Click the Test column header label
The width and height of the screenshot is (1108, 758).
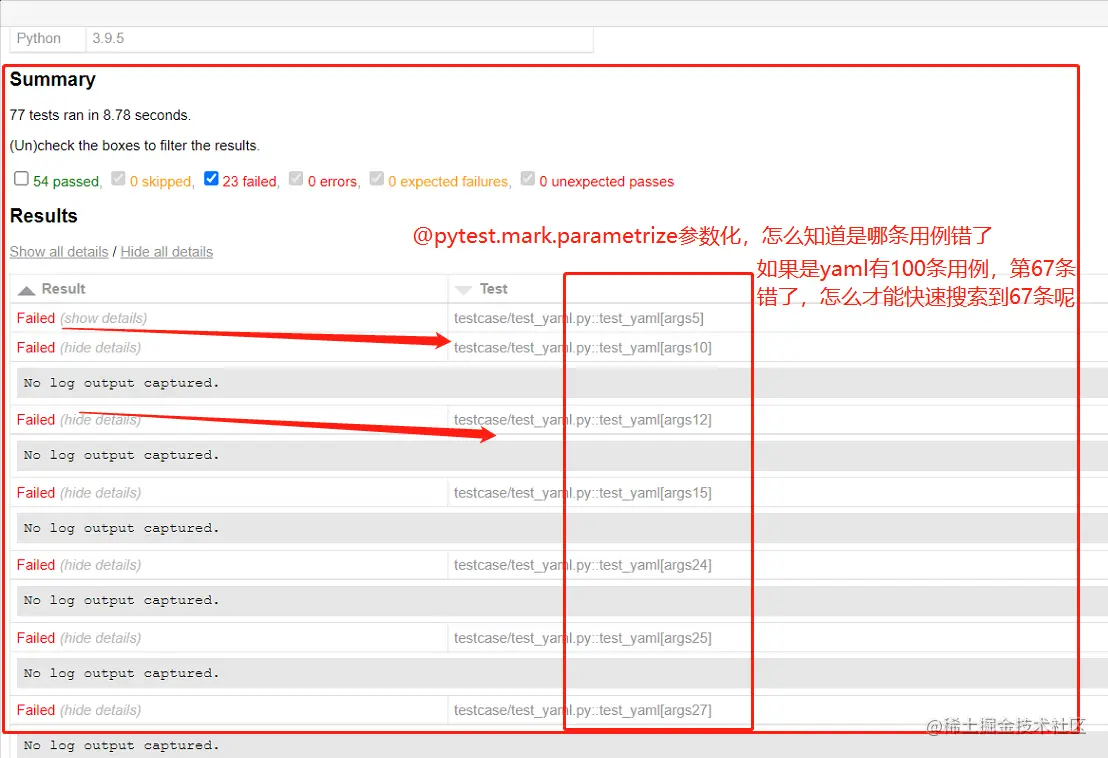point(494,289)
